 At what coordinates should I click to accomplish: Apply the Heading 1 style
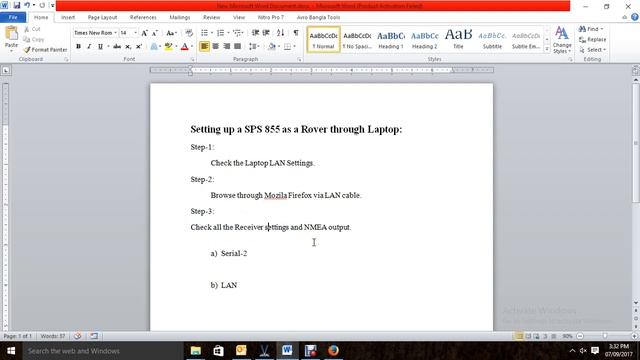(391, 40)
